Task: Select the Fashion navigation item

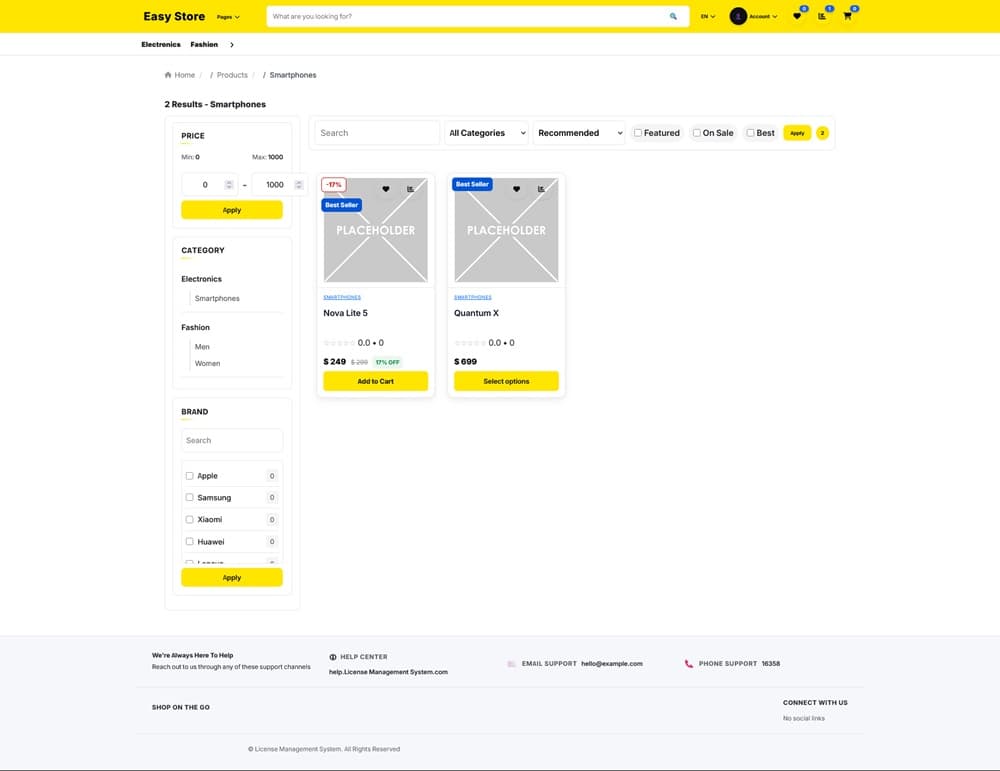Action: (204, 45)
